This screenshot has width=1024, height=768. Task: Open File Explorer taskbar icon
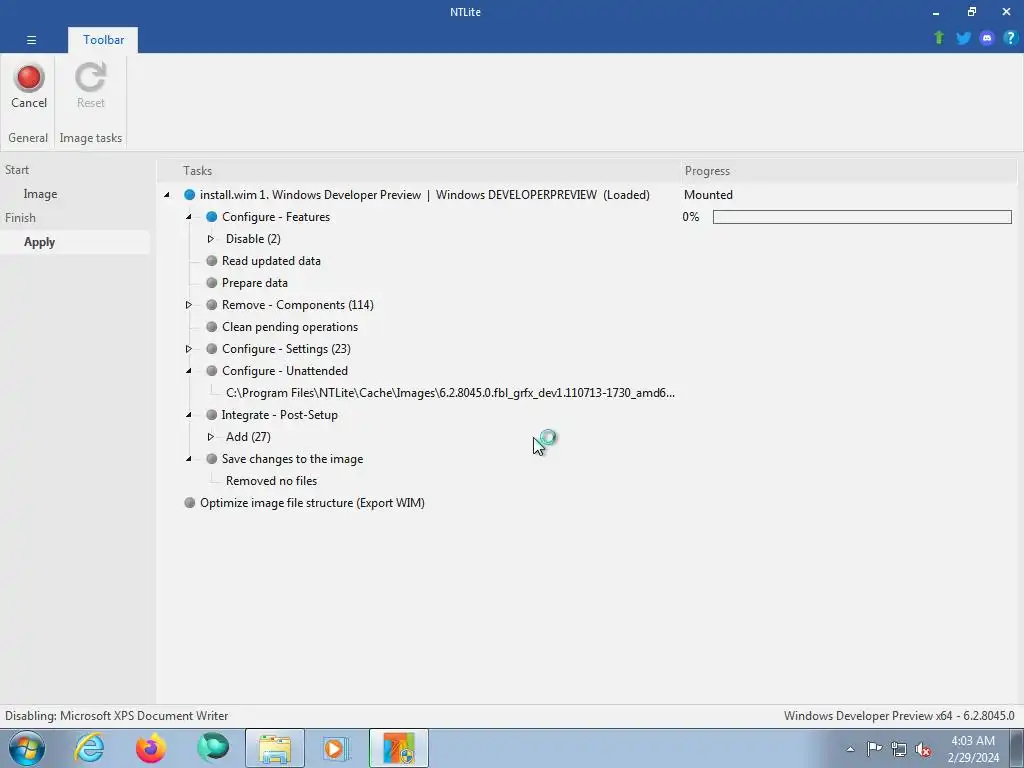(275, 748)
